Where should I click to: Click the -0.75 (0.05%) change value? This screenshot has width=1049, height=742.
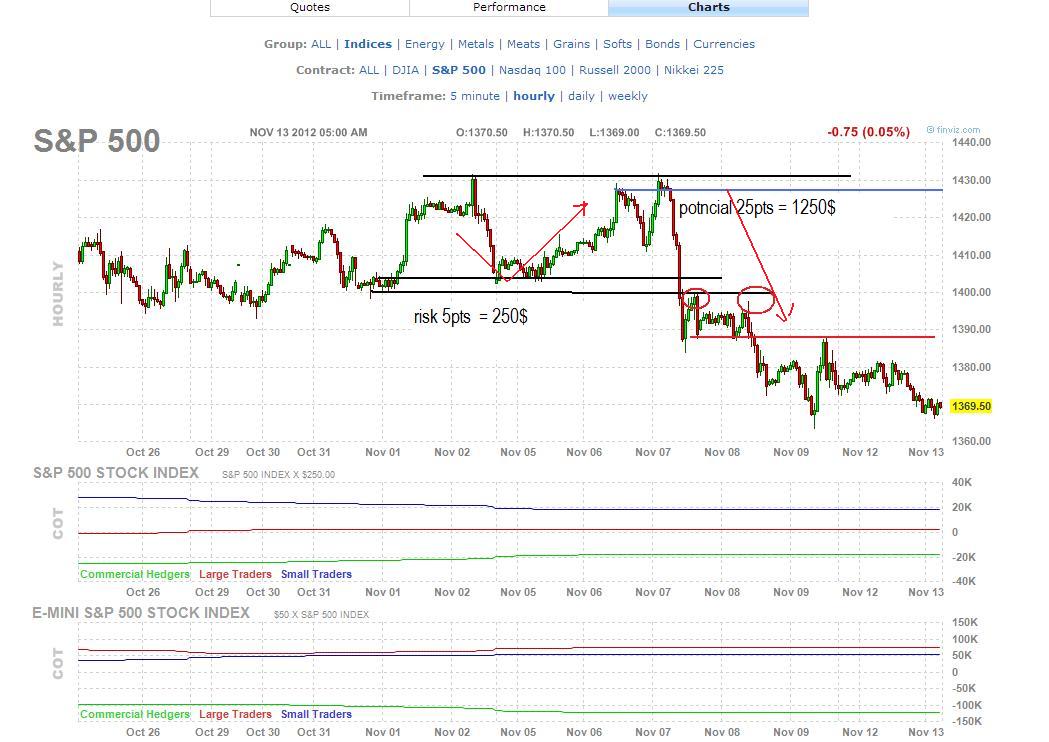click(x=868, y=132)
